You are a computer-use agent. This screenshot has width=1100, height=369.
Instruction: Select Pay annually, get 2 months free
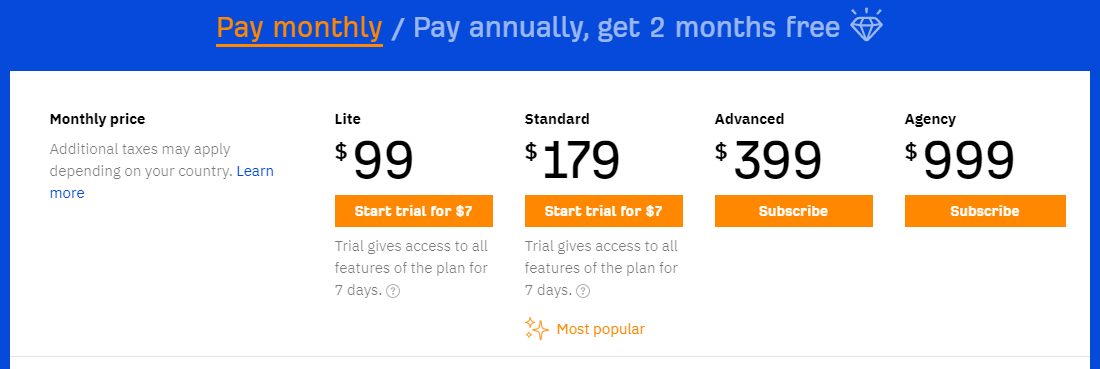[x=626, y=27]
